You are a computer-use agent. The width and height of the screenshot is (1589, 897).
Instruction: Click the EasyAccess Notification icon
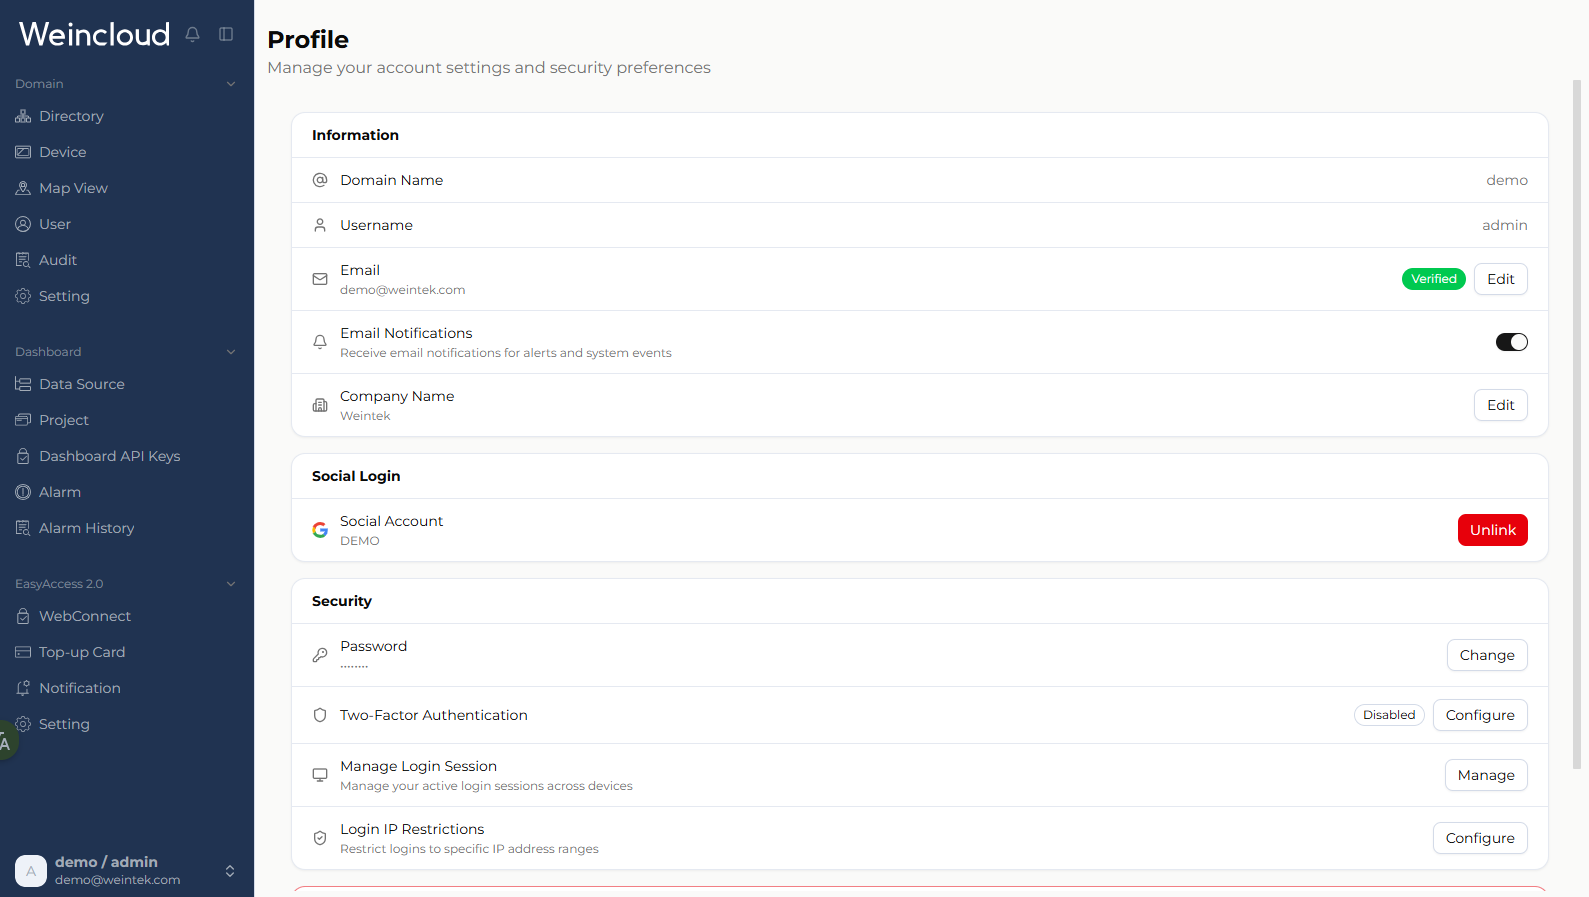click(23, 688)
